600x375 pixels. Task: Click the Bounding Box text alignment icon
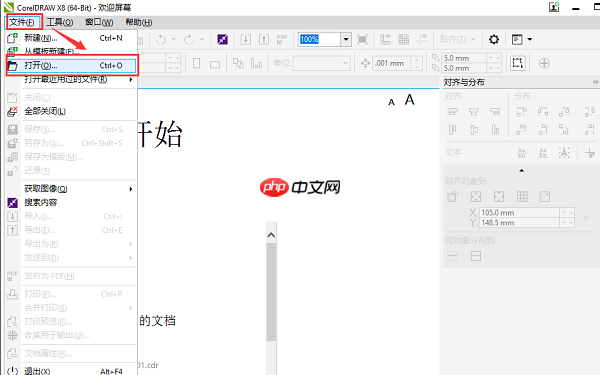564,153
